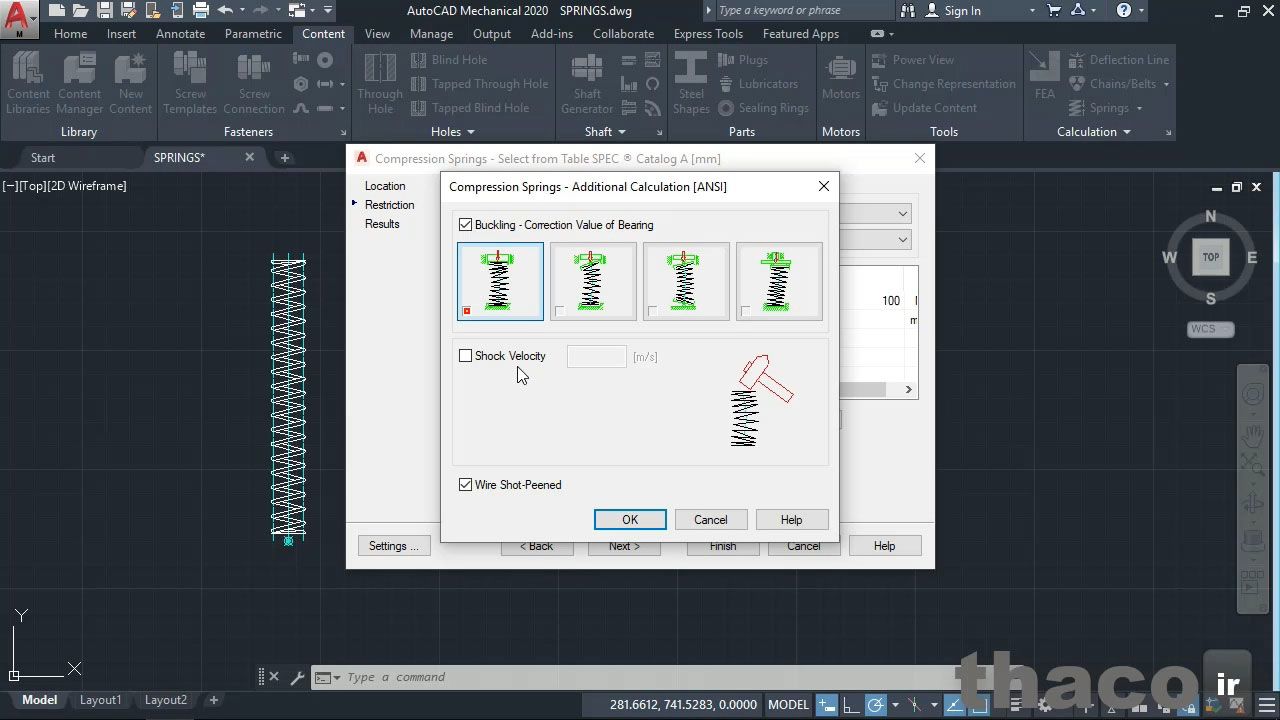Click the Undo arrow icon
This screenshot has width=1280, height=720.
225,11
